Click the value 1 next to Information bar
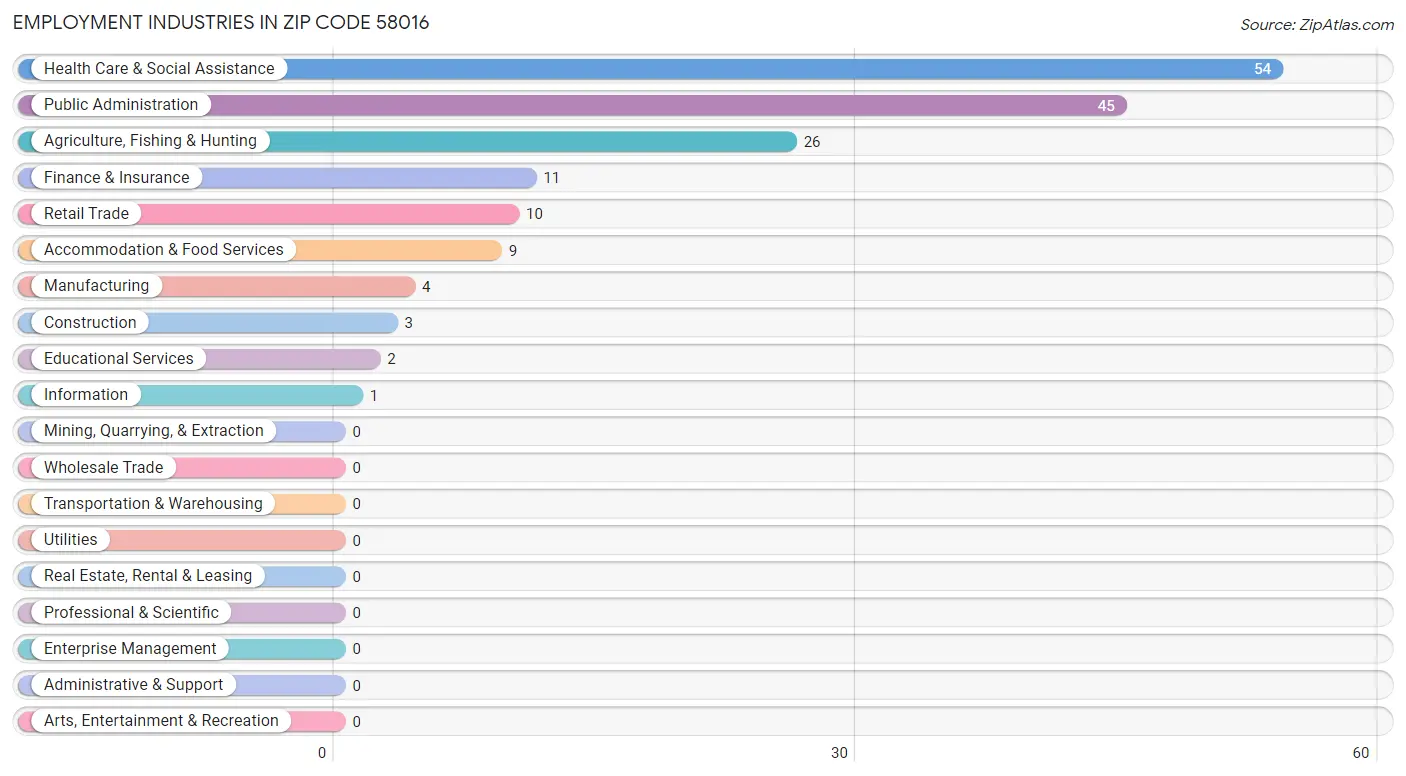1406x776 pixels. (374, 396)
